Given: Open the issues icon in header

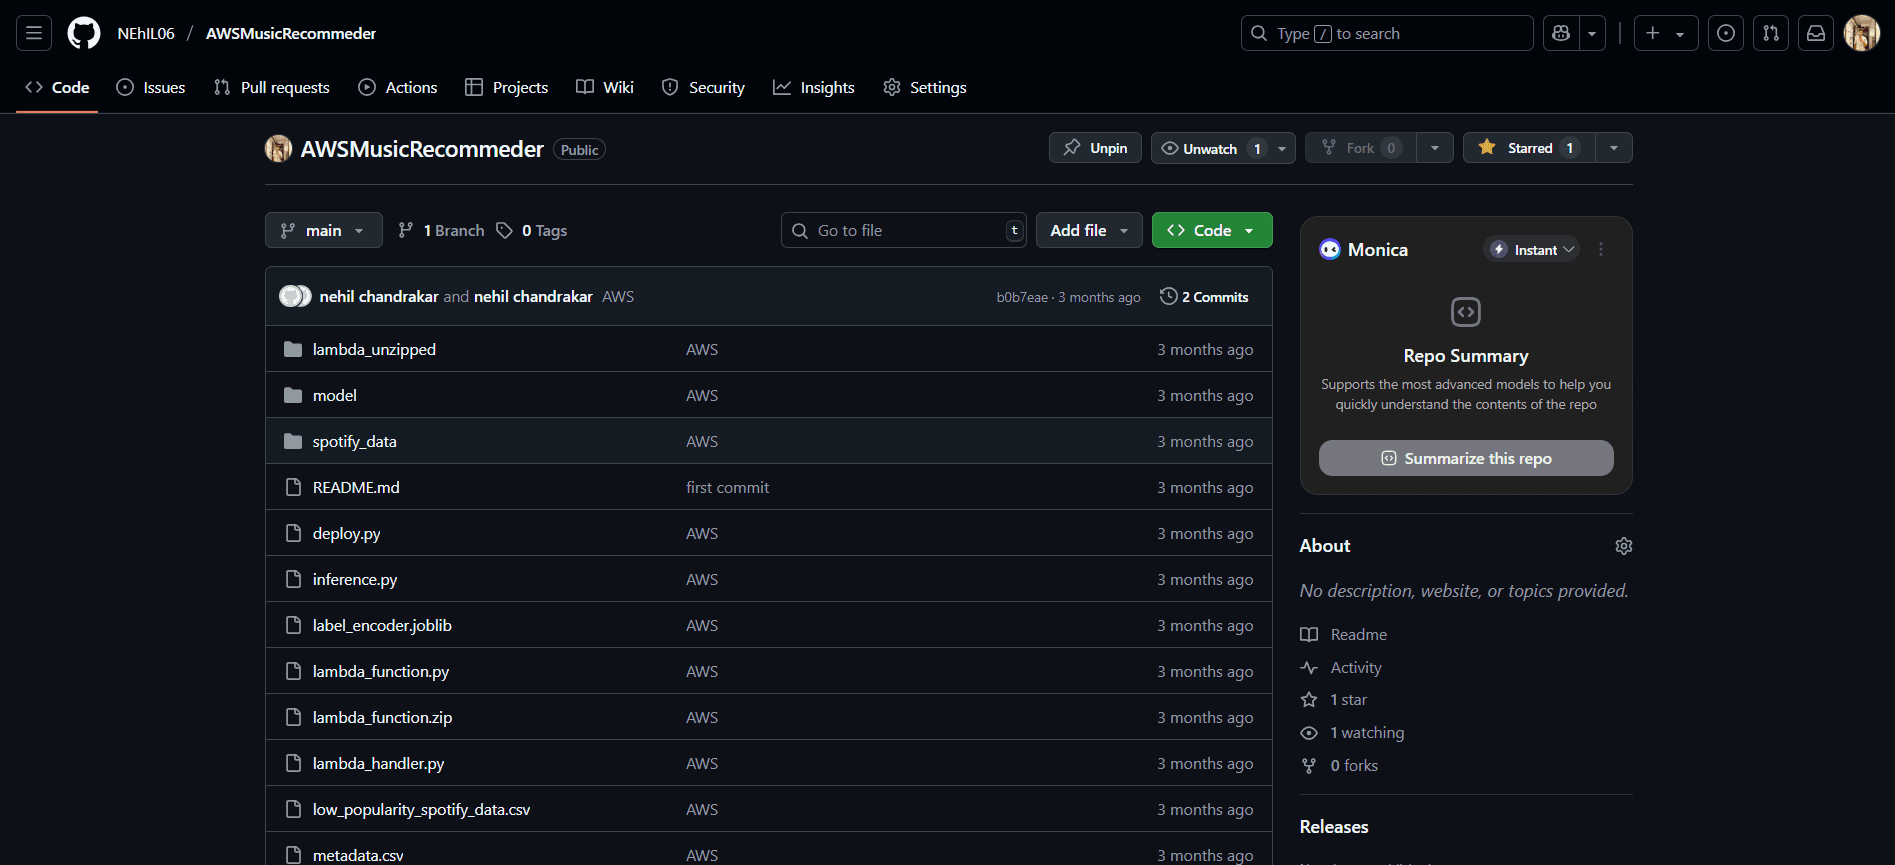Looking at the screenshot, I should (x=1726, y=33).
